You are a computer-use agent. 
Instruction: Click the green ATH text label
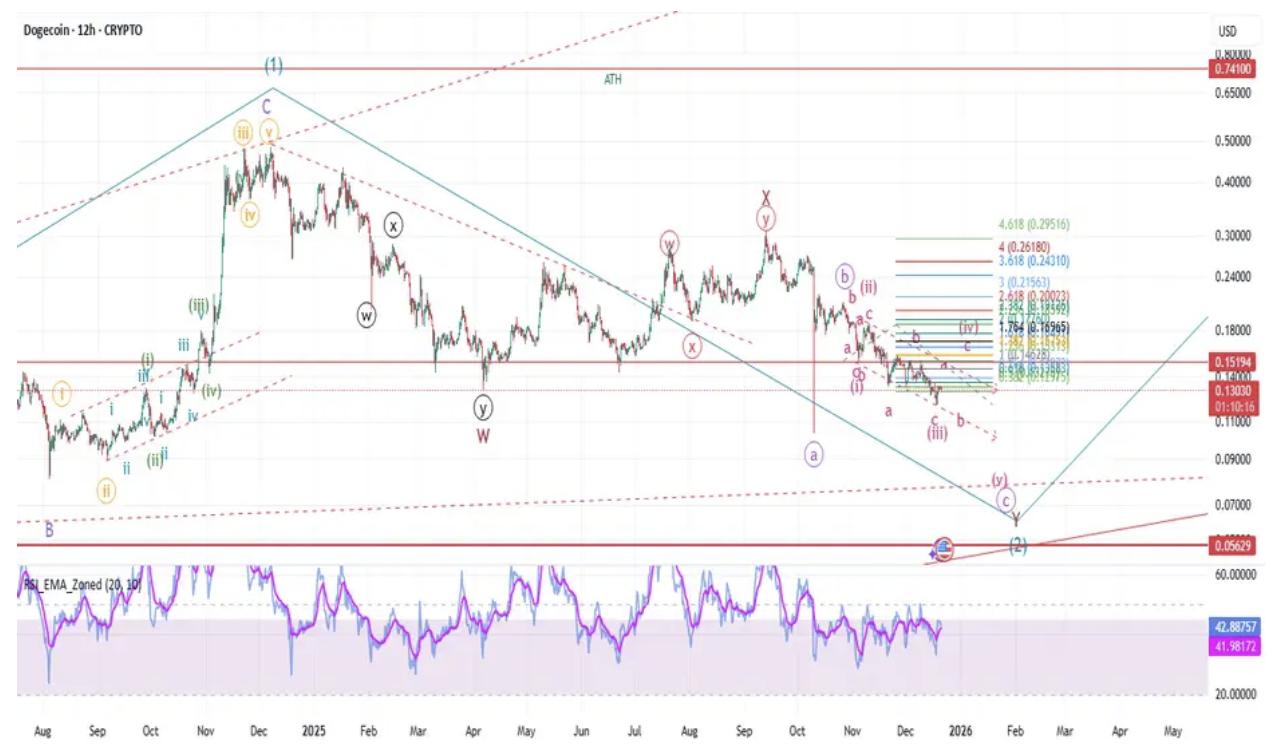pyautogui.click(x=613, y=79)
